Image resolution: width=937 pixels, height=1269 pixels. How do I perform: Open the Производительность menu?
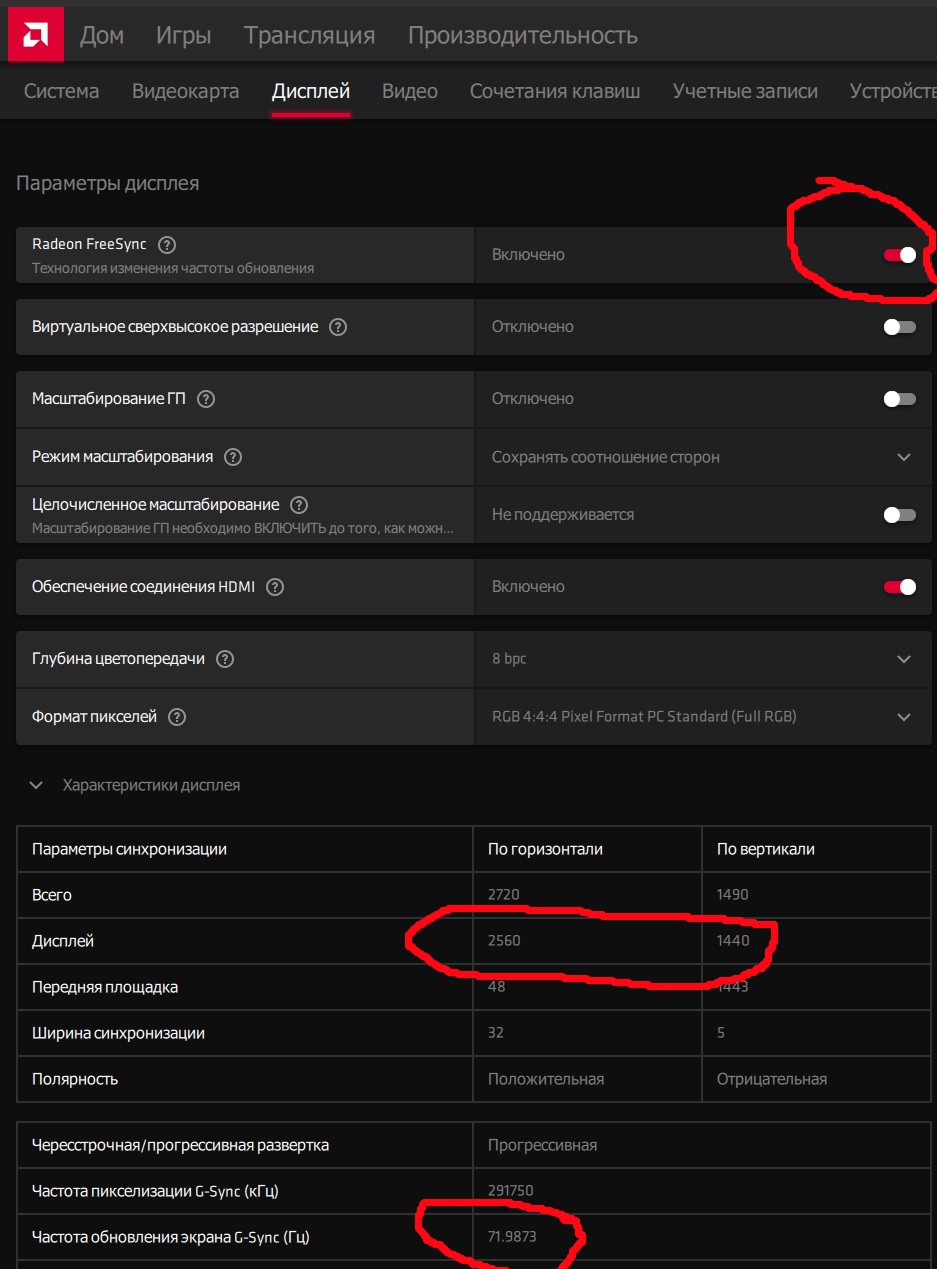(x=522, y=36)
